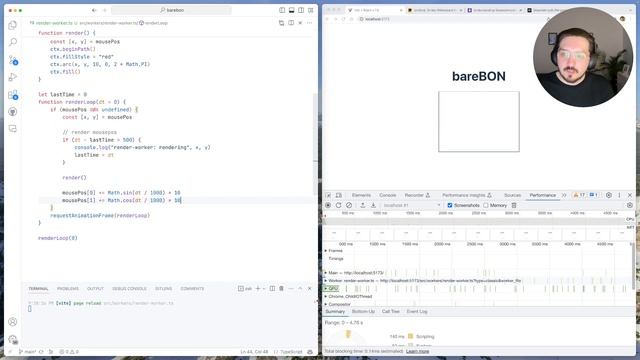Viewport: 640px width, 360px height.
Task: Expand the Compositor track
Action: coord(326,304)
